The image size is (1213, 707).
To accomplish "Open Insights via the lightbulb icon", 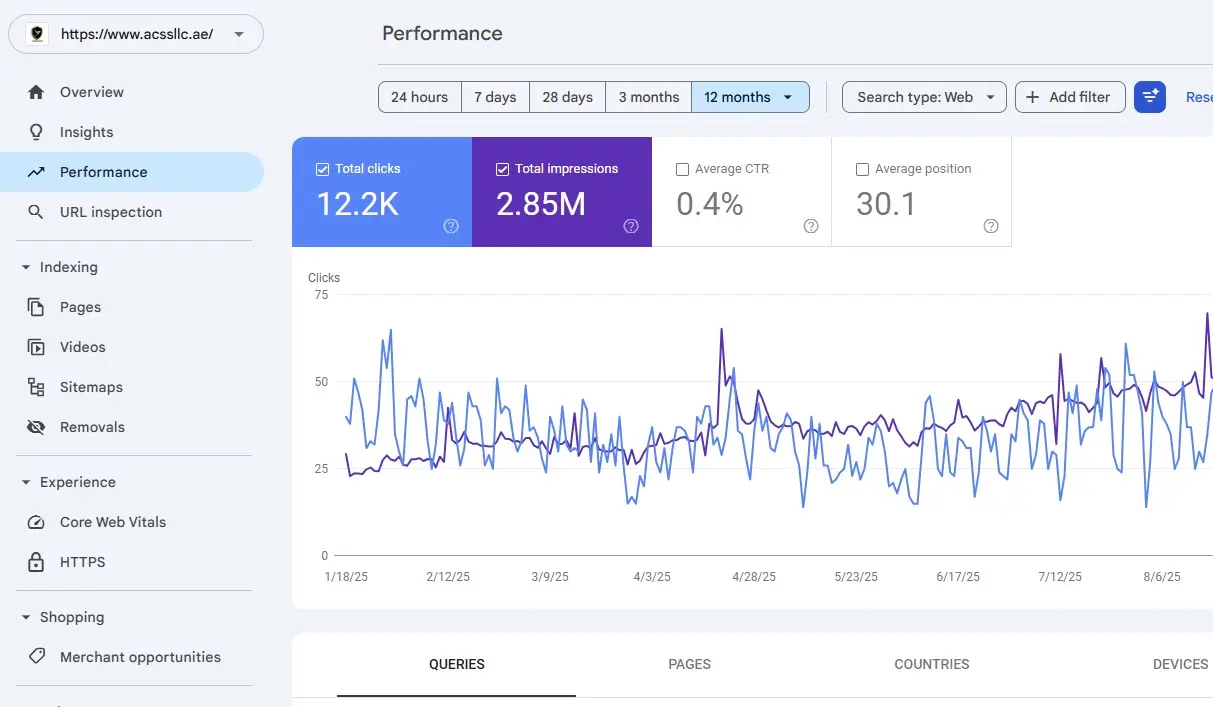I will 36,132.
